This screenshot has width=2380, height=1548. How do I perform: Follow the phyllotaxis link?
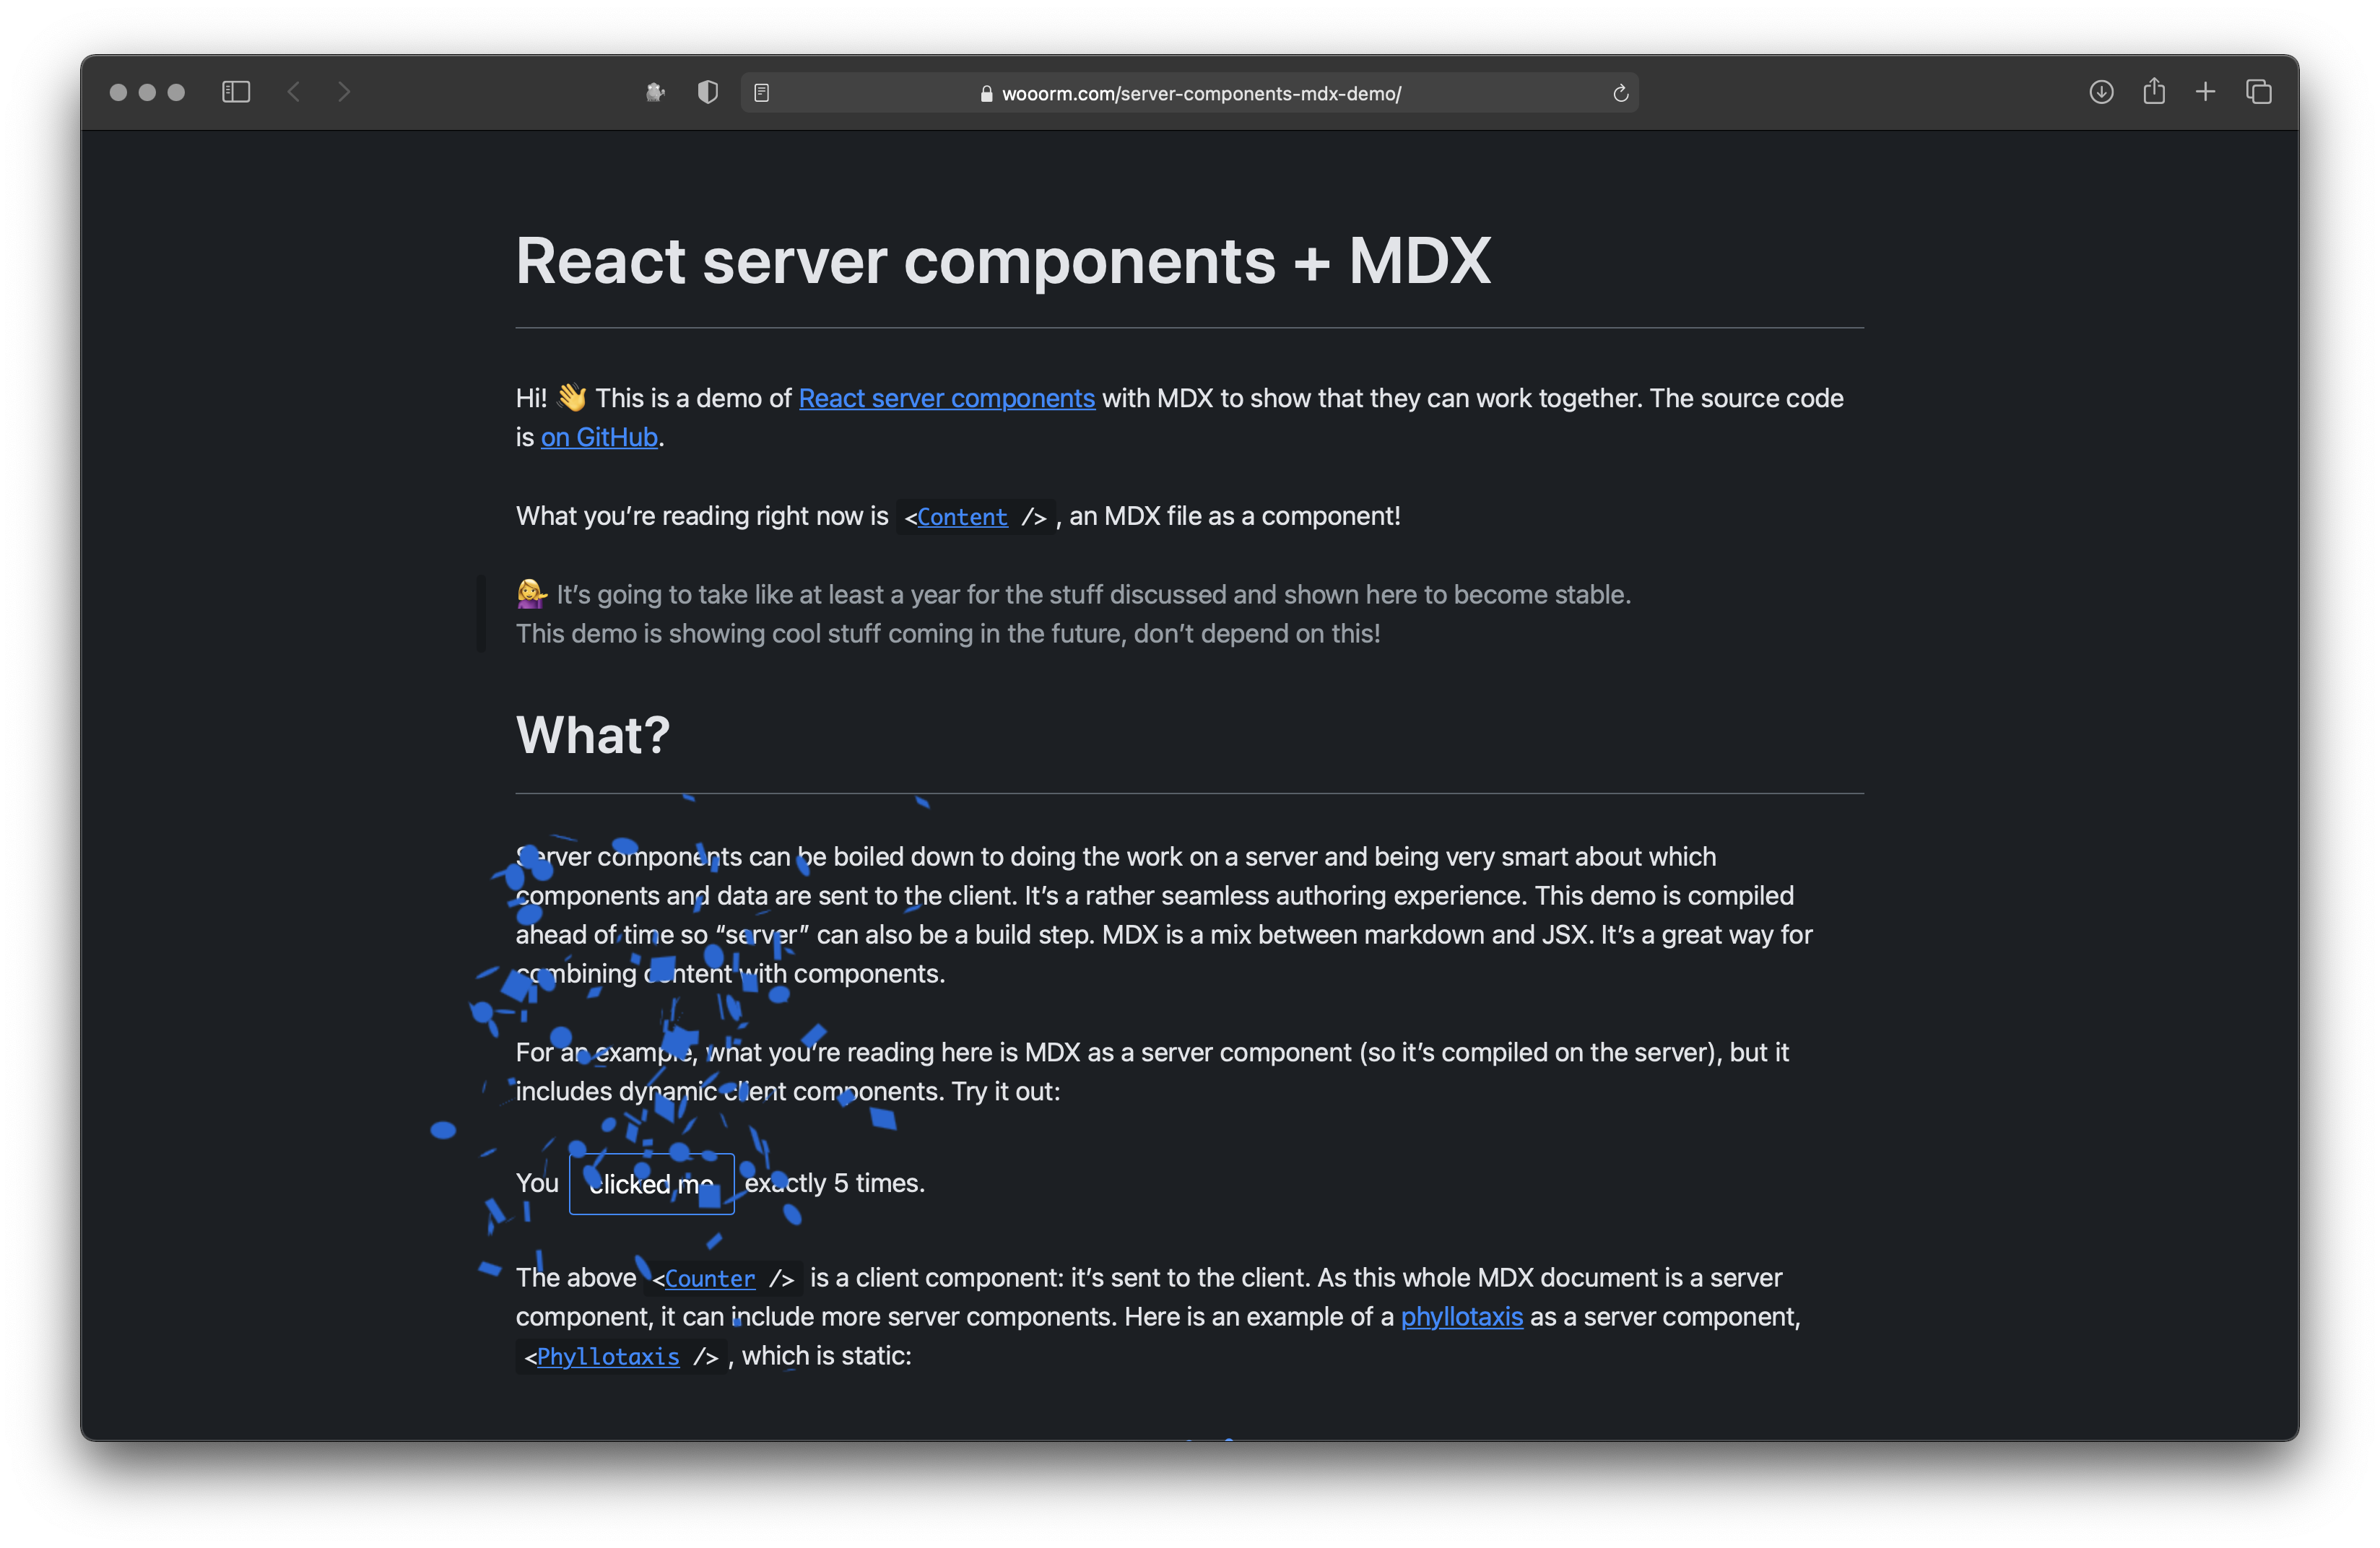(x=1461, y=1317)
